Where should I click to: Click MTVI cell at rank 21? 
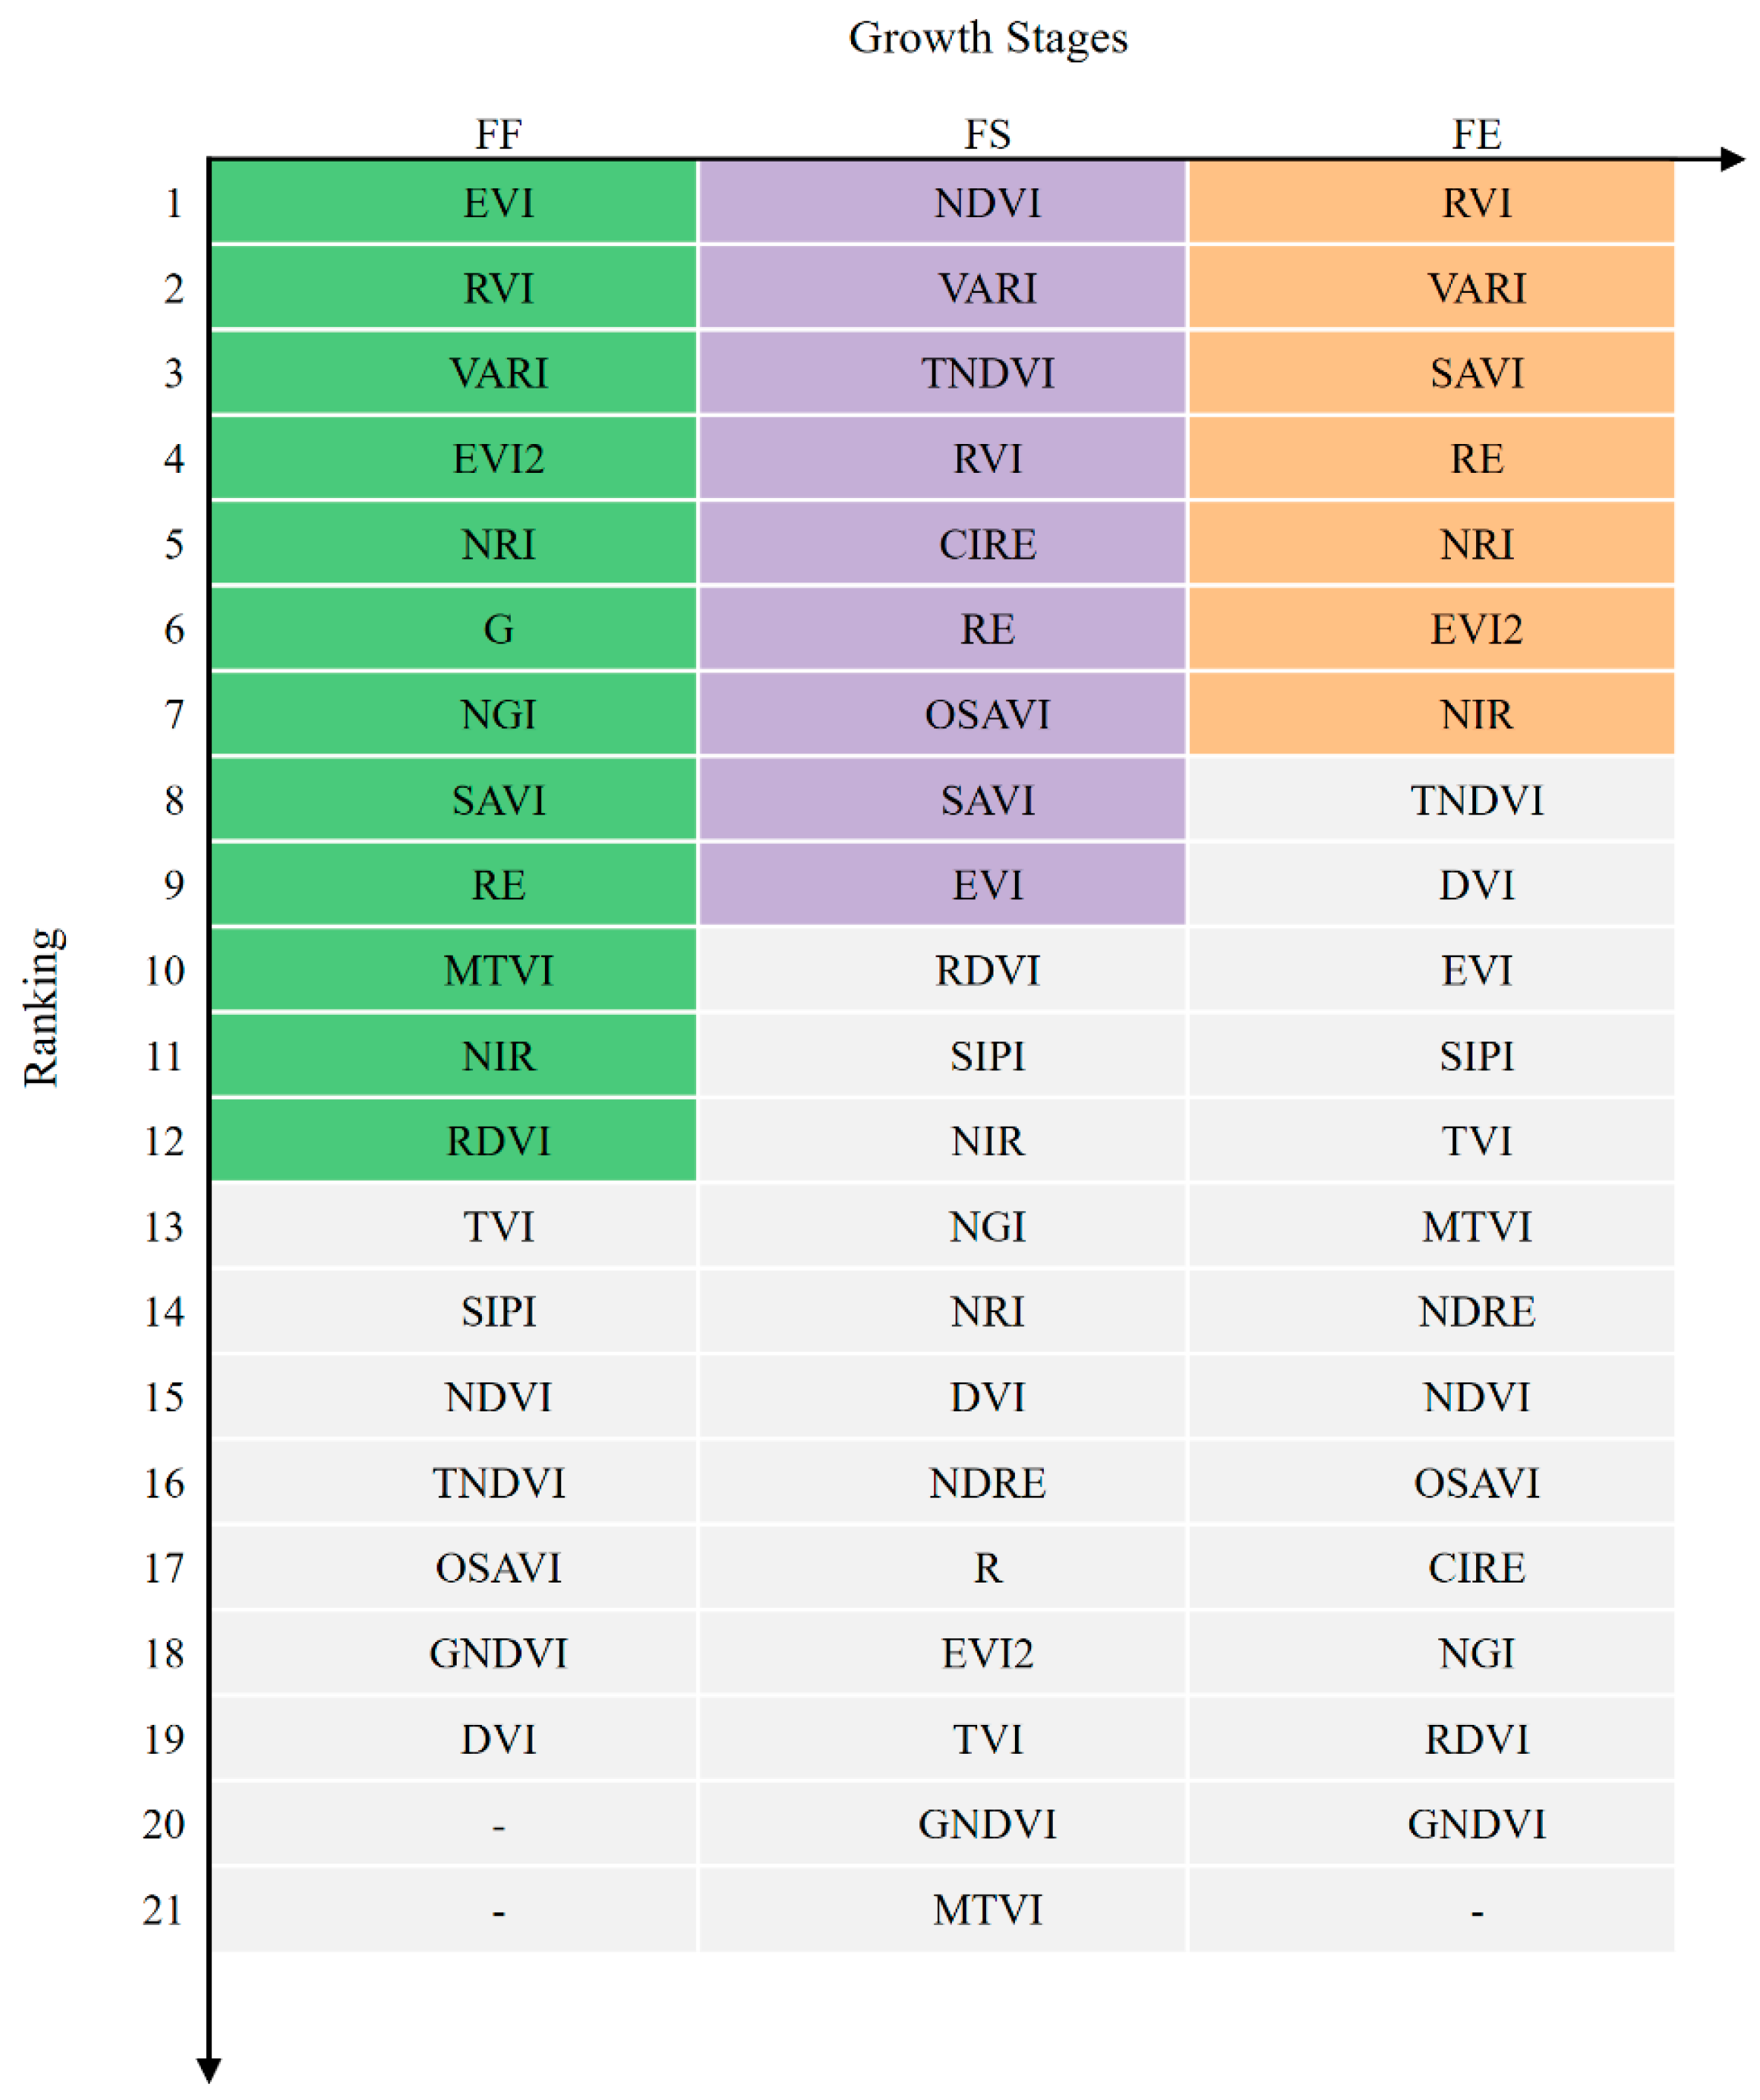click(x=987, y=1909)
